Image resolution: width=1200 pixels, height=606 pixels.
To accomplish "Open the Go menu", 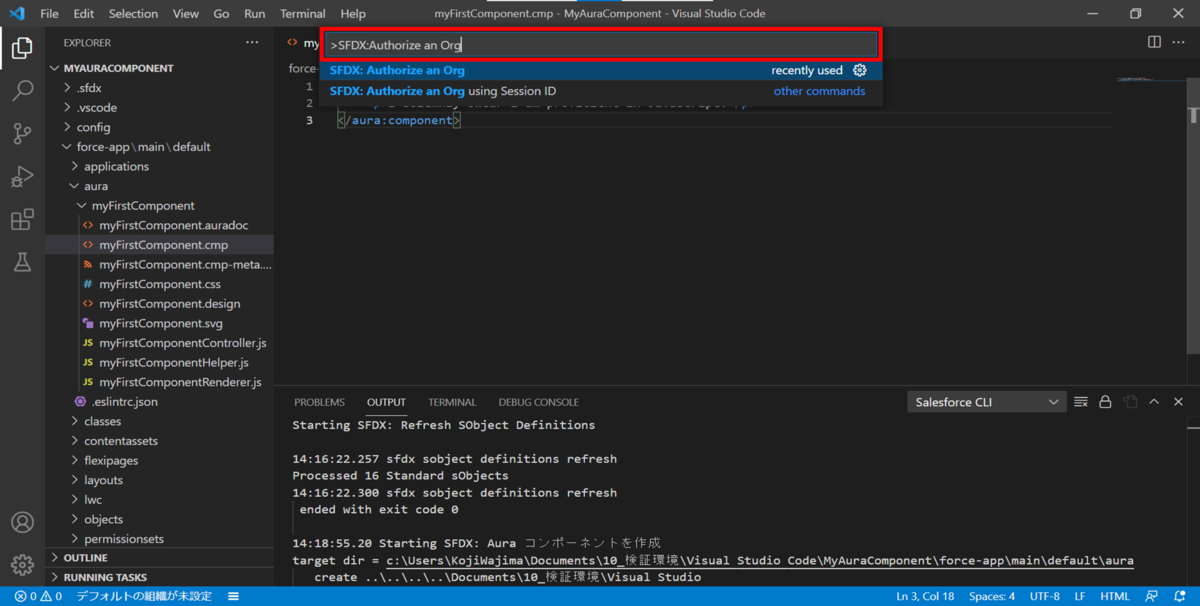I will [x=221, y=14].
